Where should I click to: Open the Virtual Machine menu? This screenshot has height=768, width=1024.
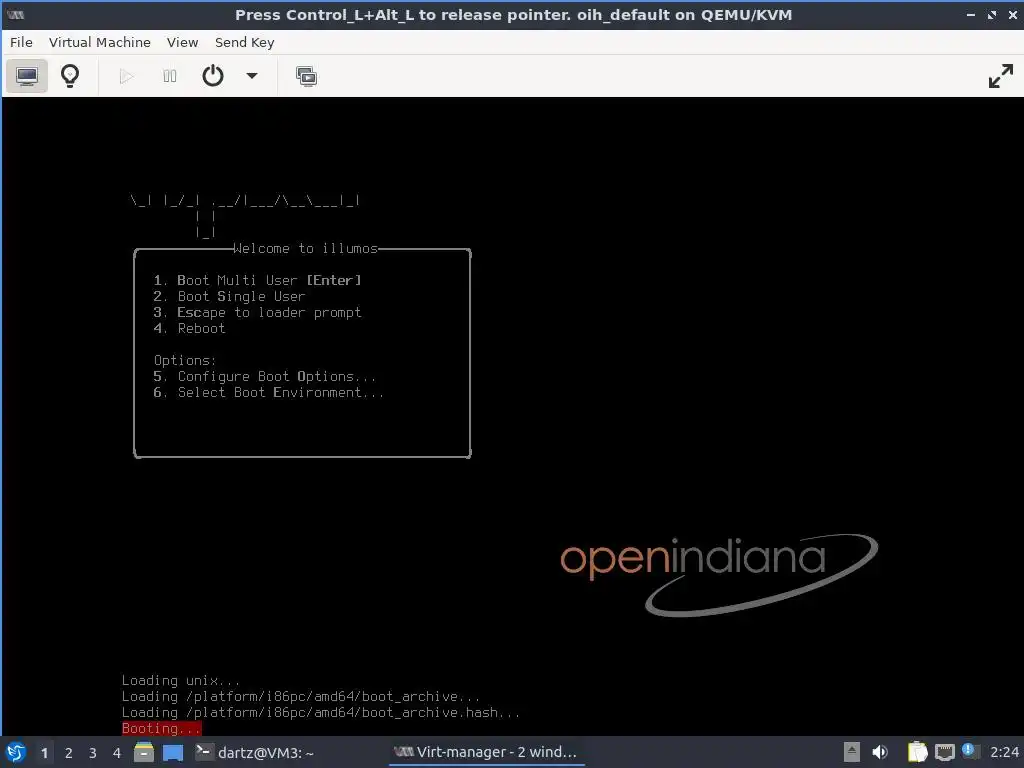[x=99, y=42]
